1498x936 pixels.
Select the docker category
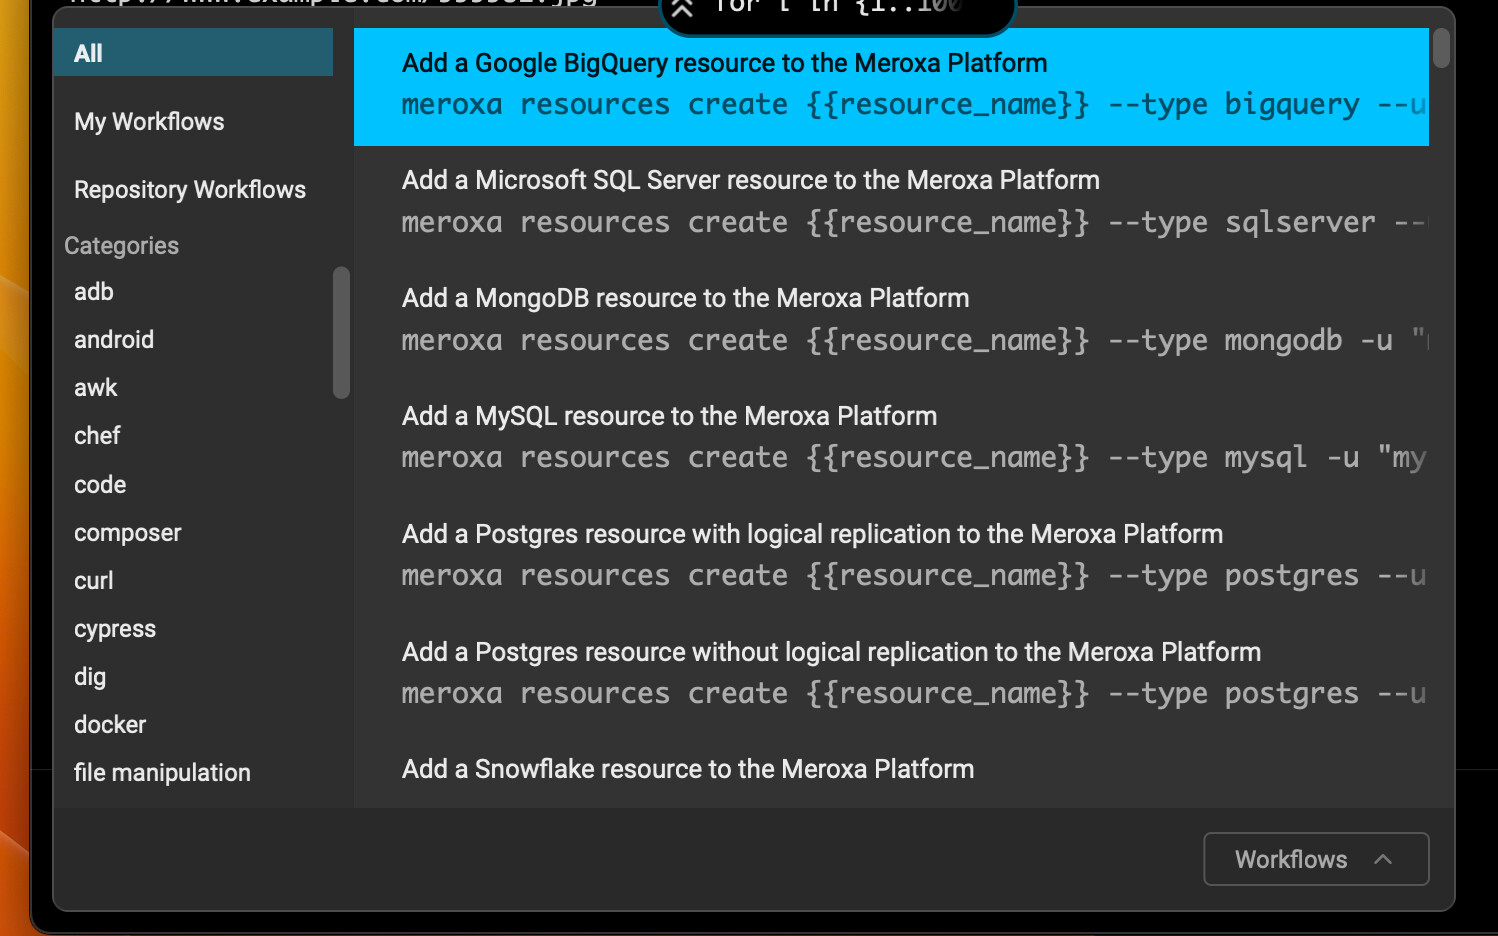(x=110, y=725)
